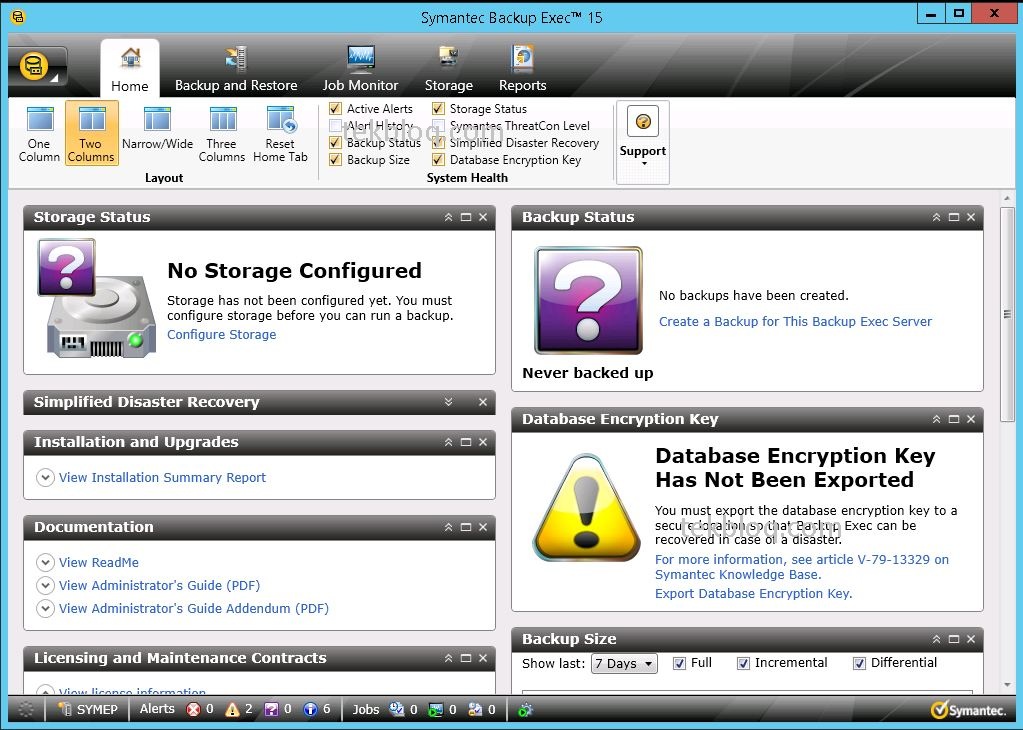
Task: Collapse the Storage Status panel
Action: (448, 217)
